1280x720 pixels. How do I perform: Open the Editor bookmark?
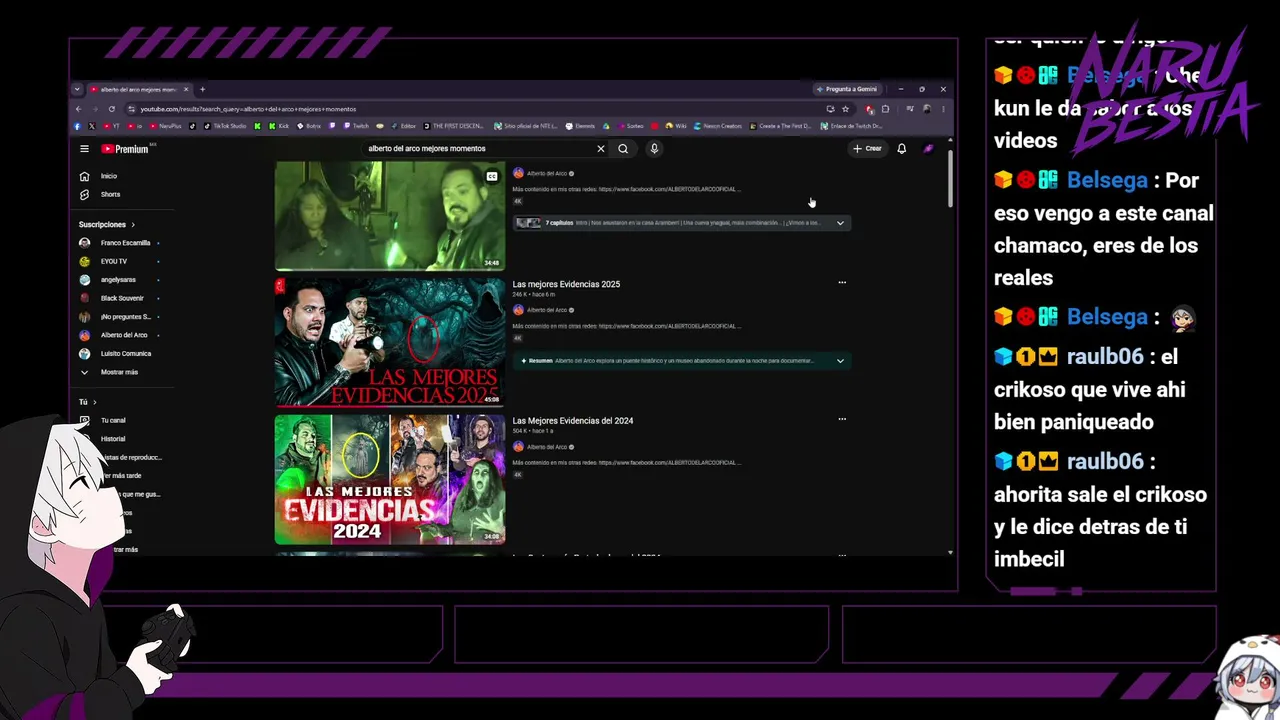coord(403,126)
